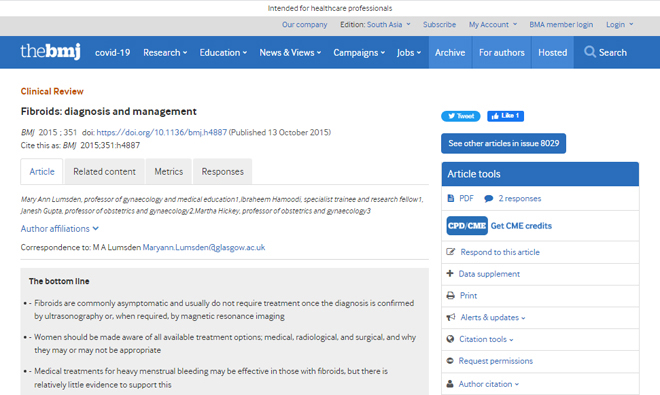Image resolution: width=660 pixels, height=395 pixels.
Task: Click the Request permissions icon
Action: click(x=450, y=361)
